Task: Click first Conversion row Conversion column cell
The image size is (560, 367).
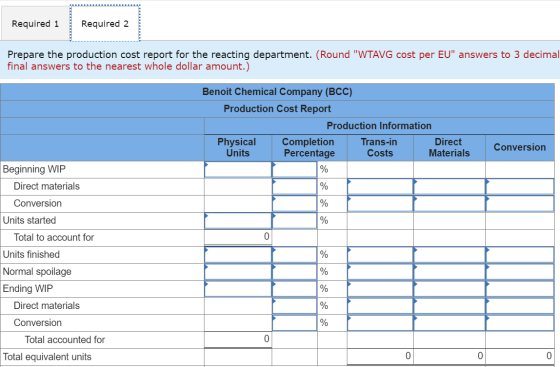Action: 520,203
